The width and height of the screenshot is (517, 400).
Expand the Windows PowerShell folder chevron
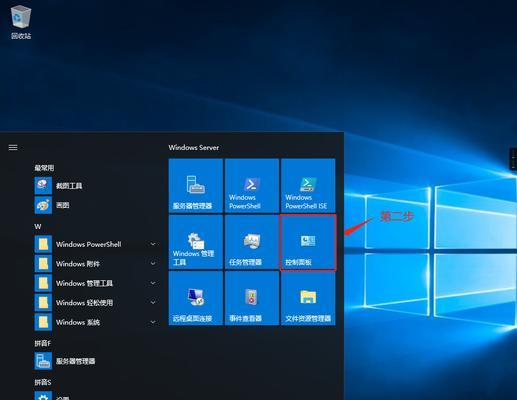pyautogui.click(x=153, y=244)
